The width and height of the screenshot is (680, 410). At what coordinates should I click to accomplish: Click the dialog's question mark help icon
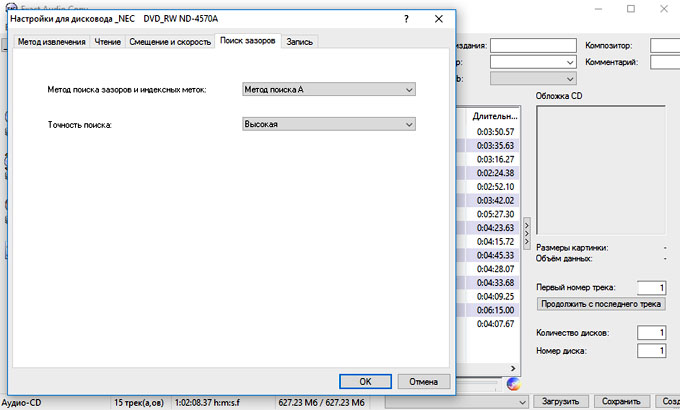point(405,19)
